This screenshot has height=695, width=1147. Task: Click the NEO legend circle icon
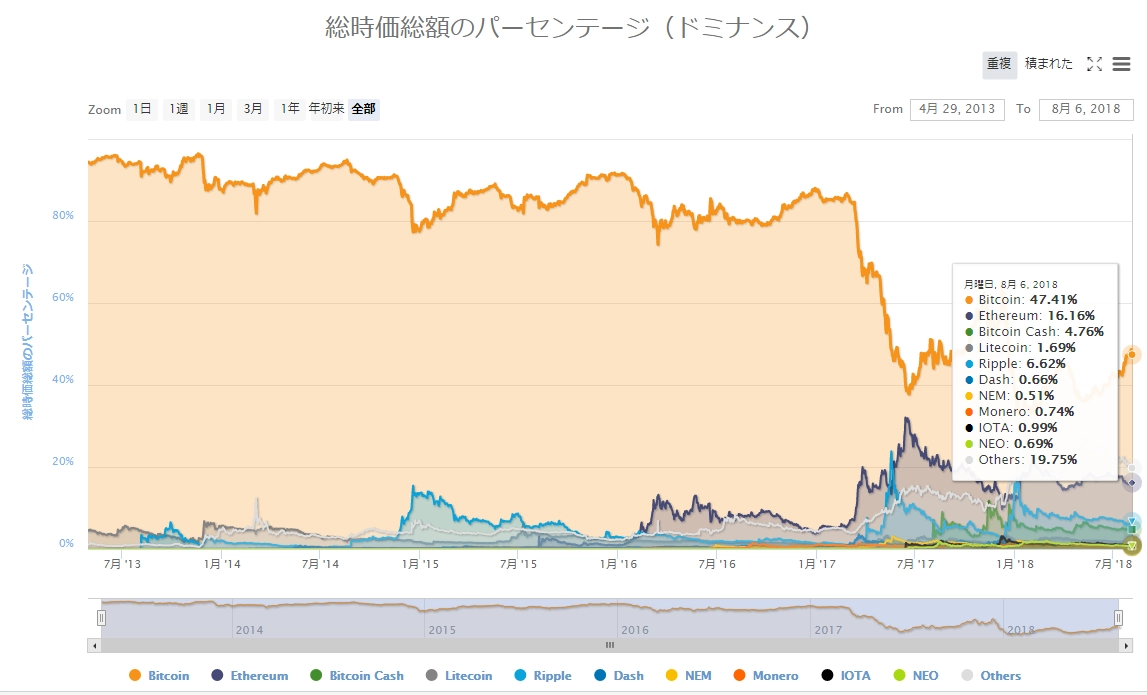pyautogui.click(x=900, y=676)
